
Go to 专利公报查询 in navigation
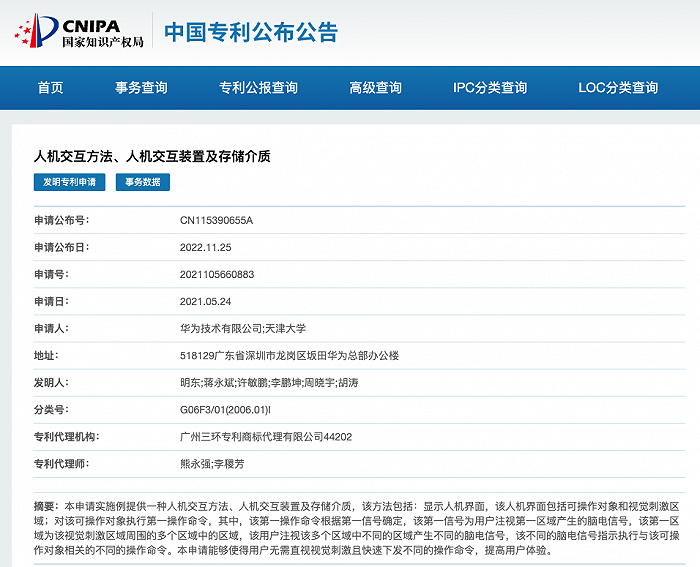pyautogui.click(x=258, y=88)
